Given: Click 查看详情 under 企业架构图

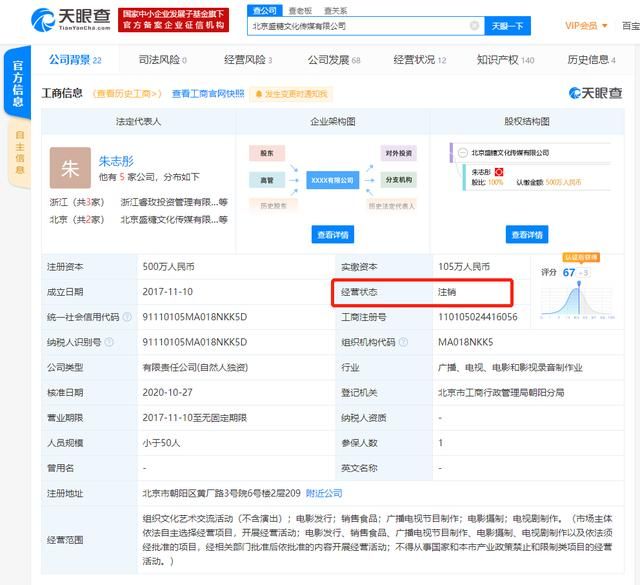Looking at the screenshot, I should coord(333,234).
